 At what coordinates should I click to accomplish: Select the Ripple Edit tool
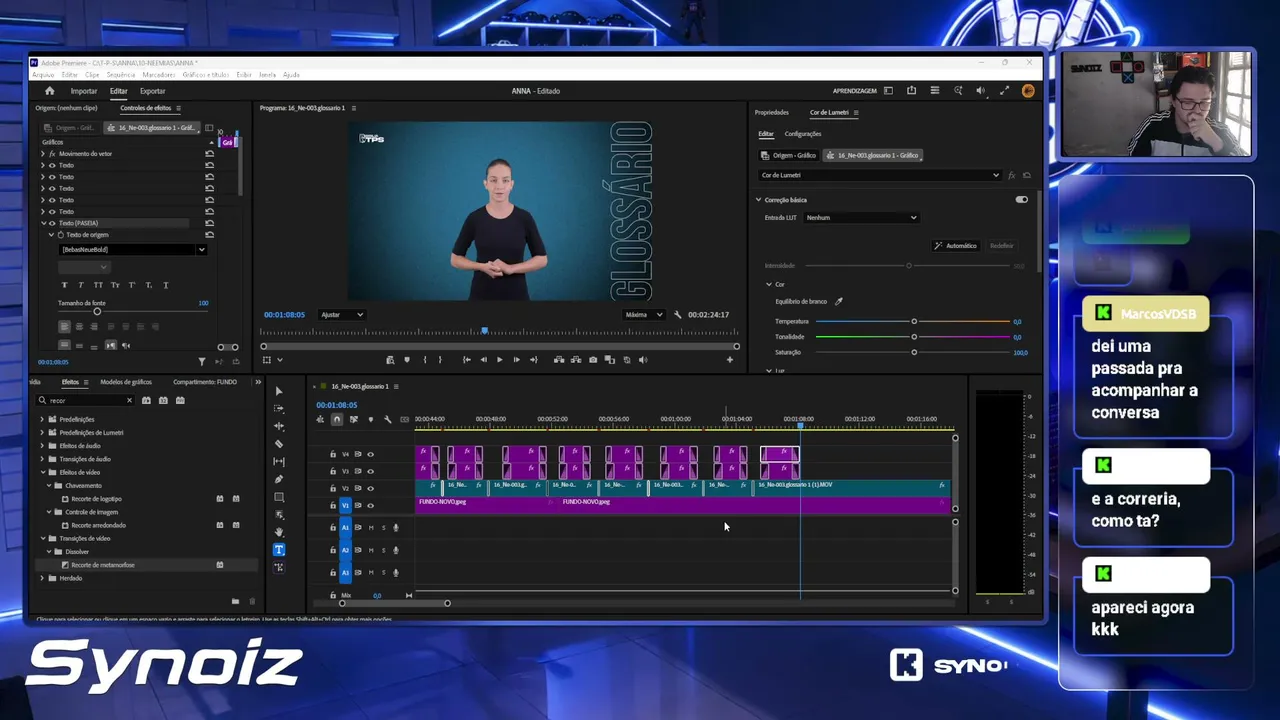[279, 426]
